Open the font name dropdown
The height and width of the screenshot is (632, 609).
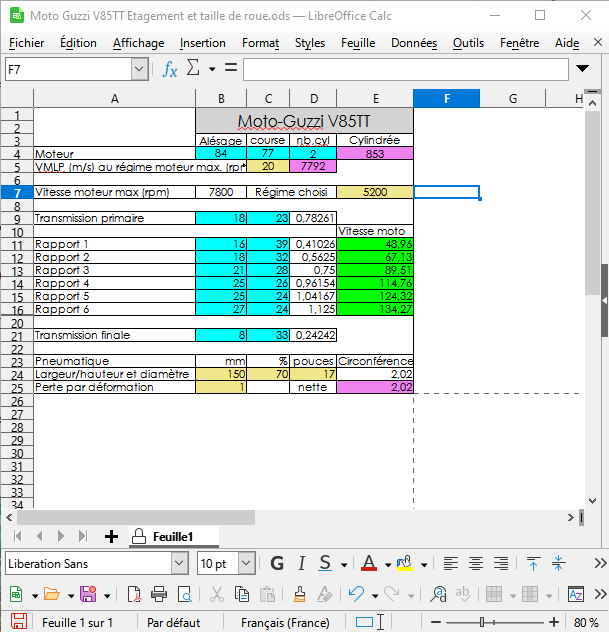tap(179, 563)
